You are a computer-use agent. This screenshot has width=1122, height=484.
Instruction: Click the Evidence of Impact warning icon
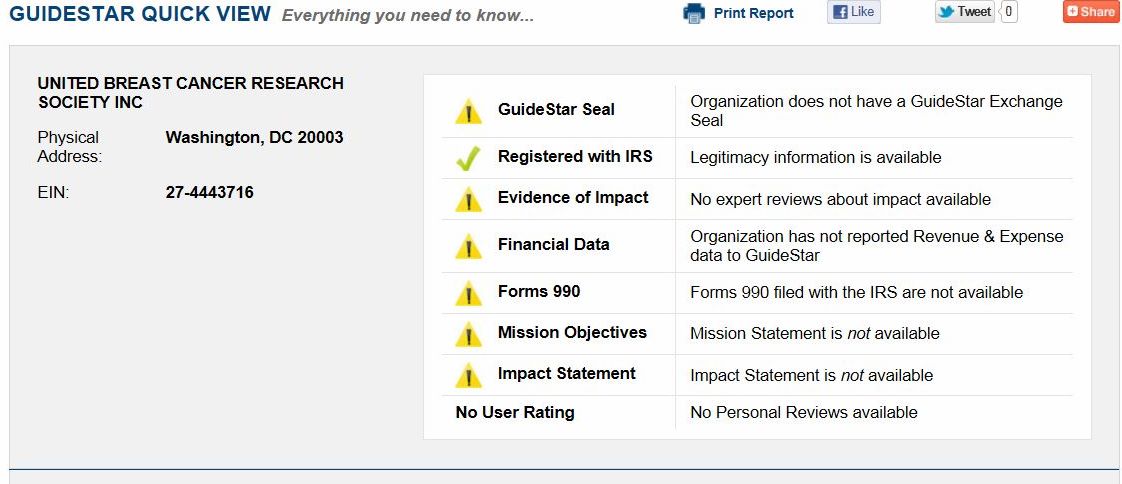point(468,199)
